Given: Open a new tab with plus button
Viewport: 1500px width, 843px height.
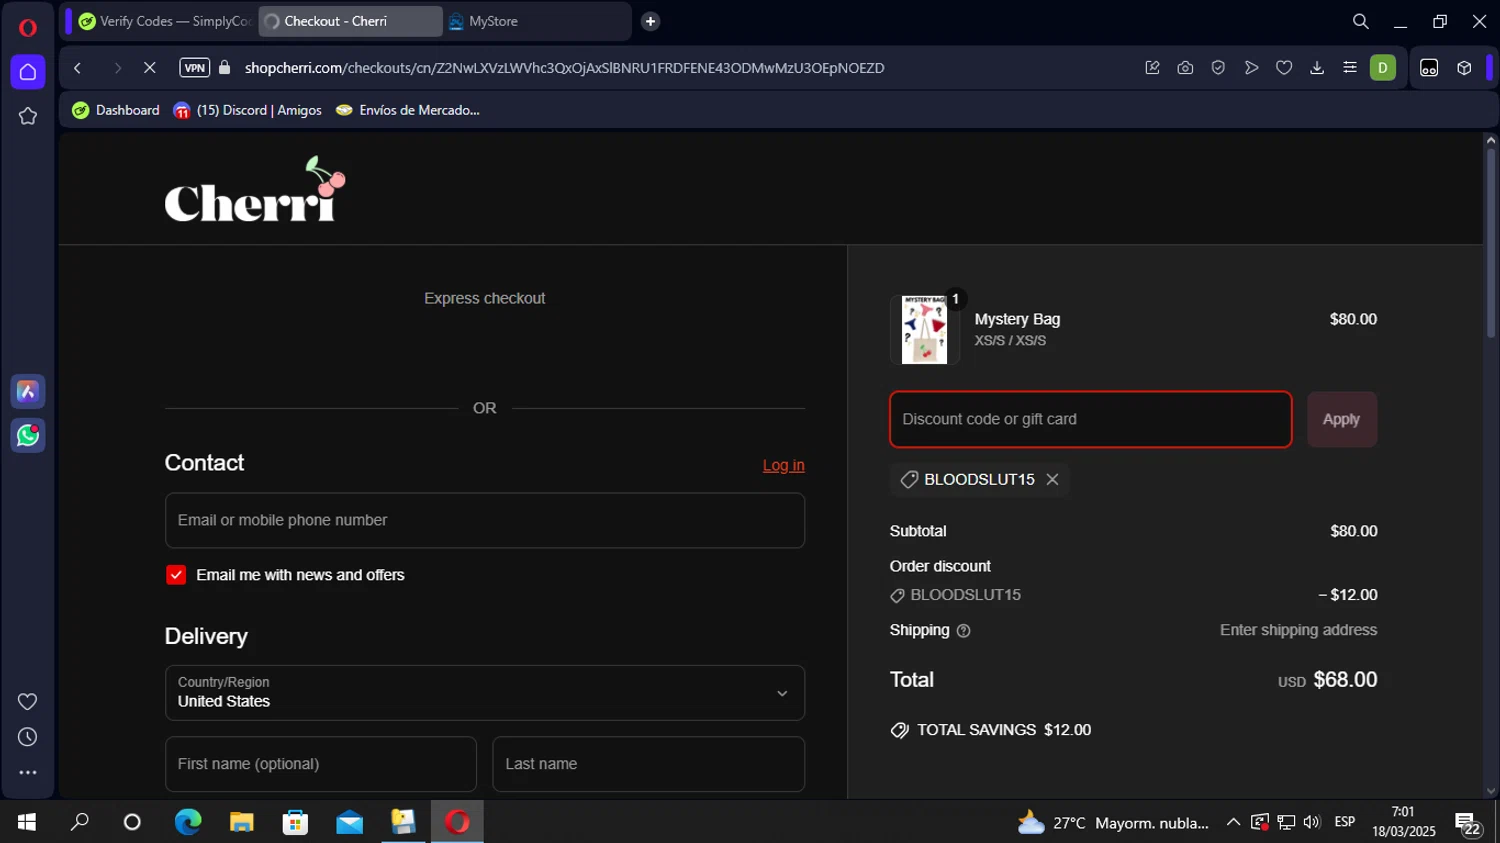Looking at the screenshot, I should tap(651, 21).
